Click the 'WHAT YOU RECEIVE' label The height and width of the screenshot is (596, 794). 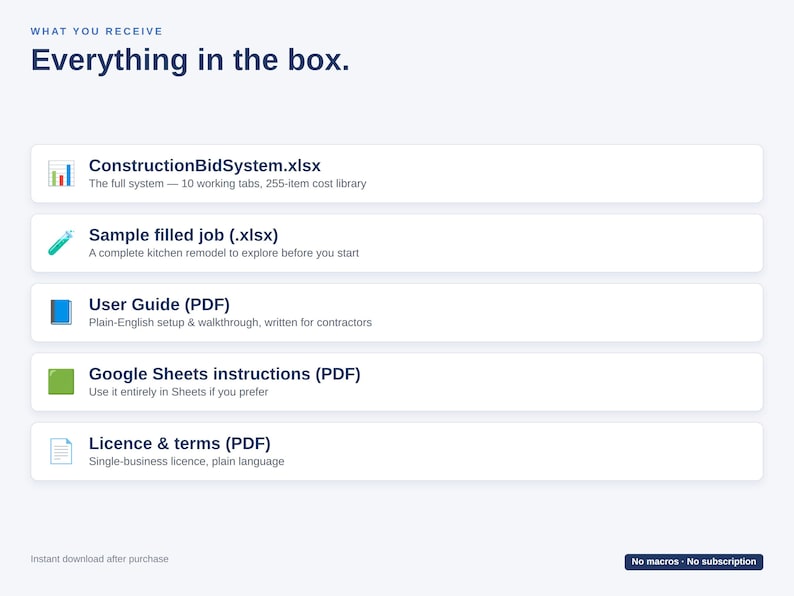point(96,31)
